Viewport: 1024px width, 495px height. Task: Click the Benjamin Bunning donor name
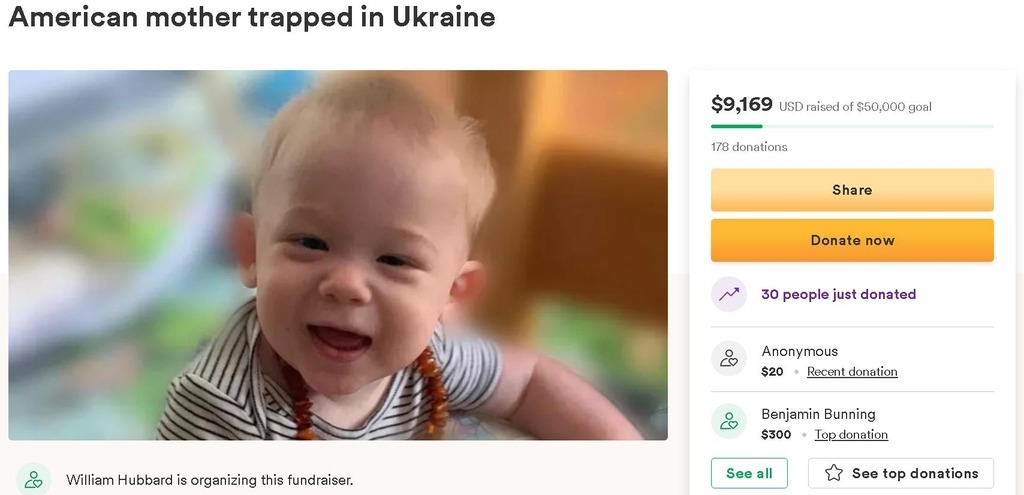click(x=818, y=414)
